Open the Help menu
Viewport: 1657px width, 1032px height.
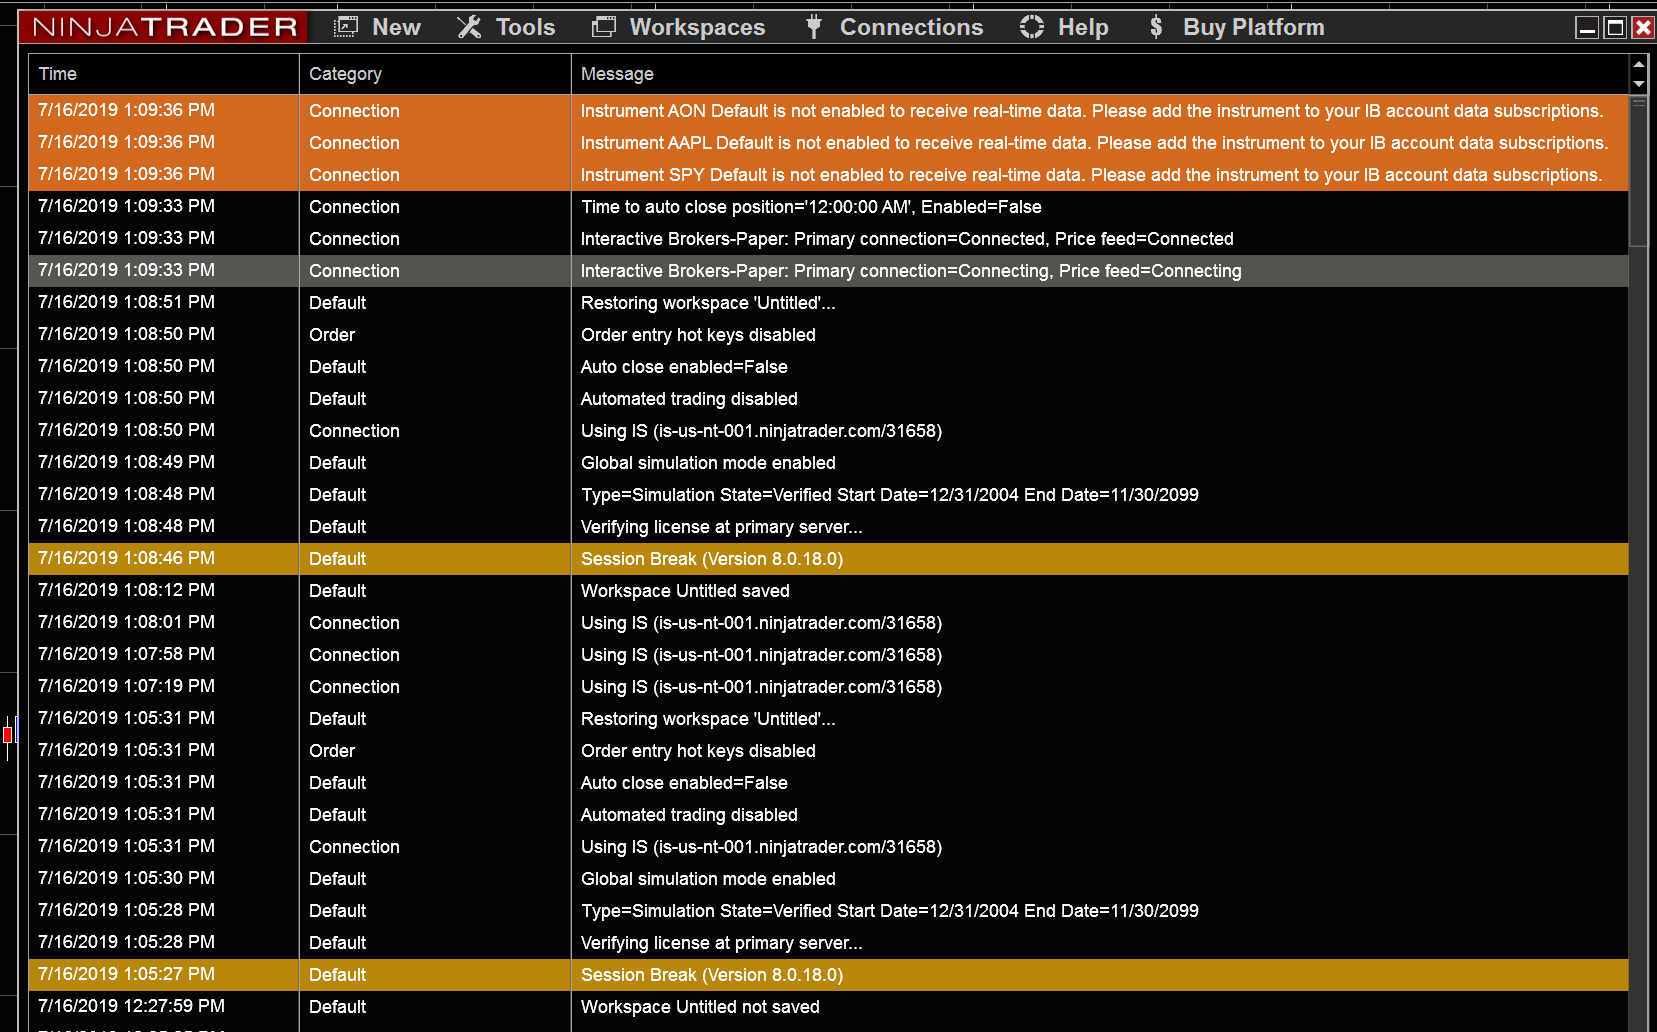[1064, 27]
